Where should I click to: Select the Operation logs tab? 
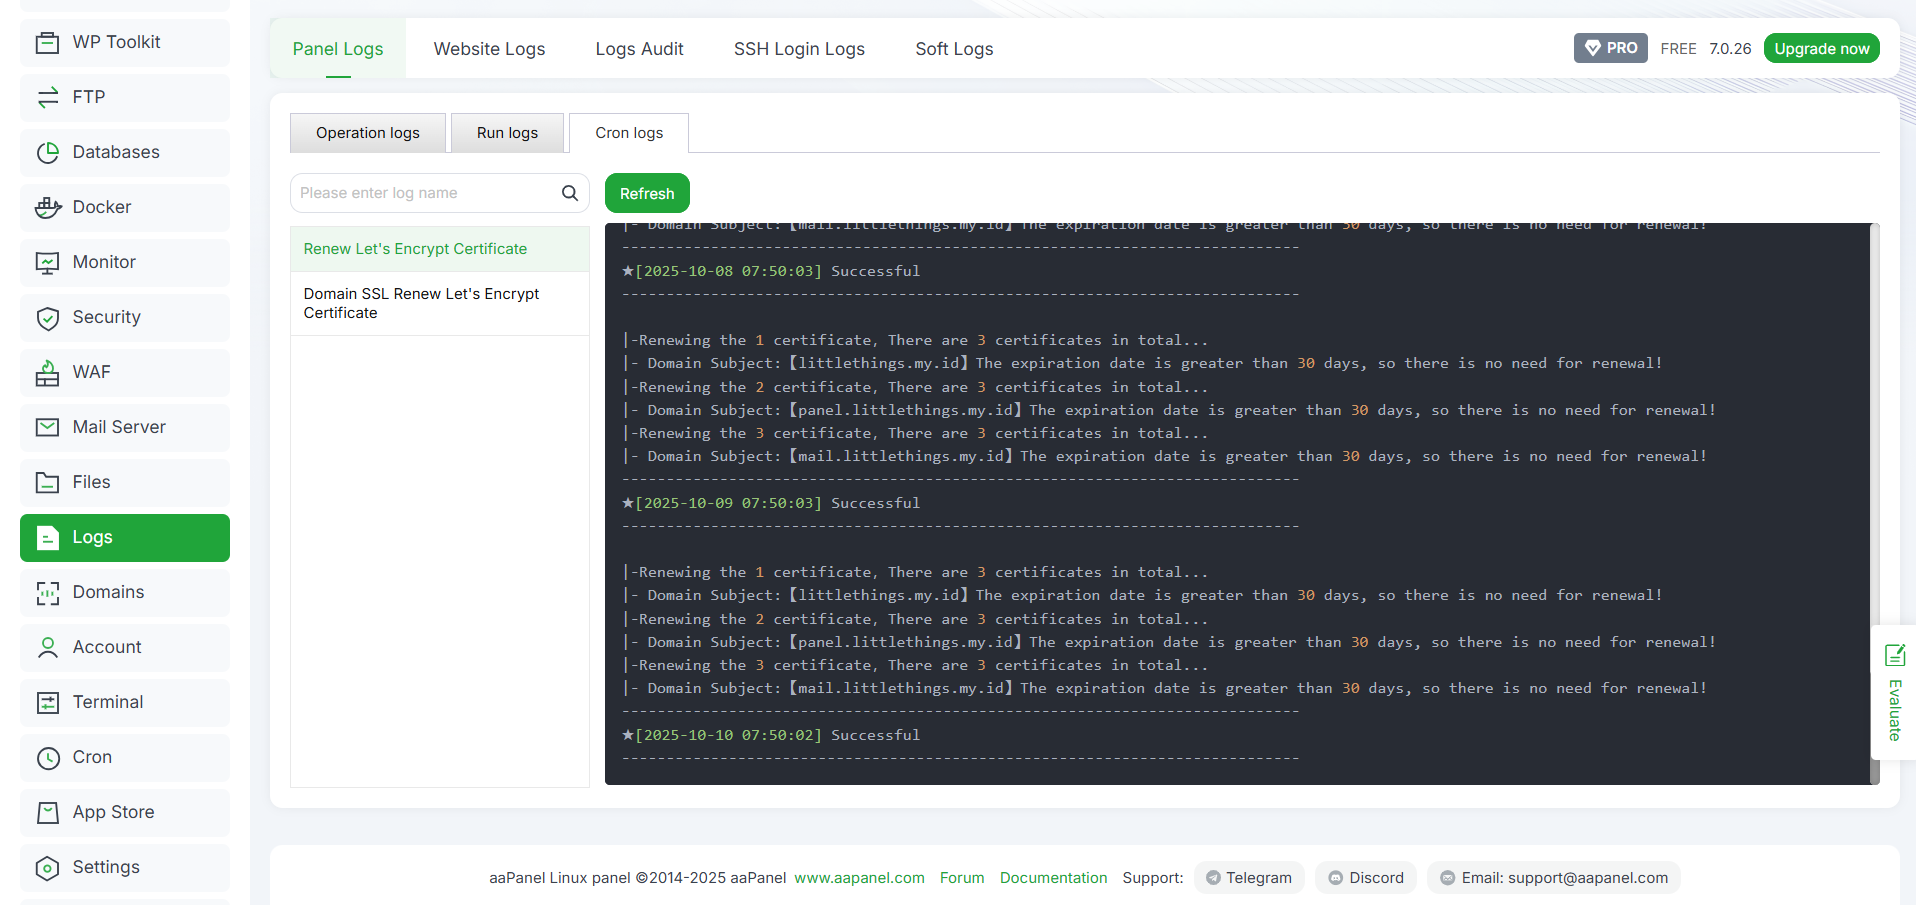pos(368,133)
